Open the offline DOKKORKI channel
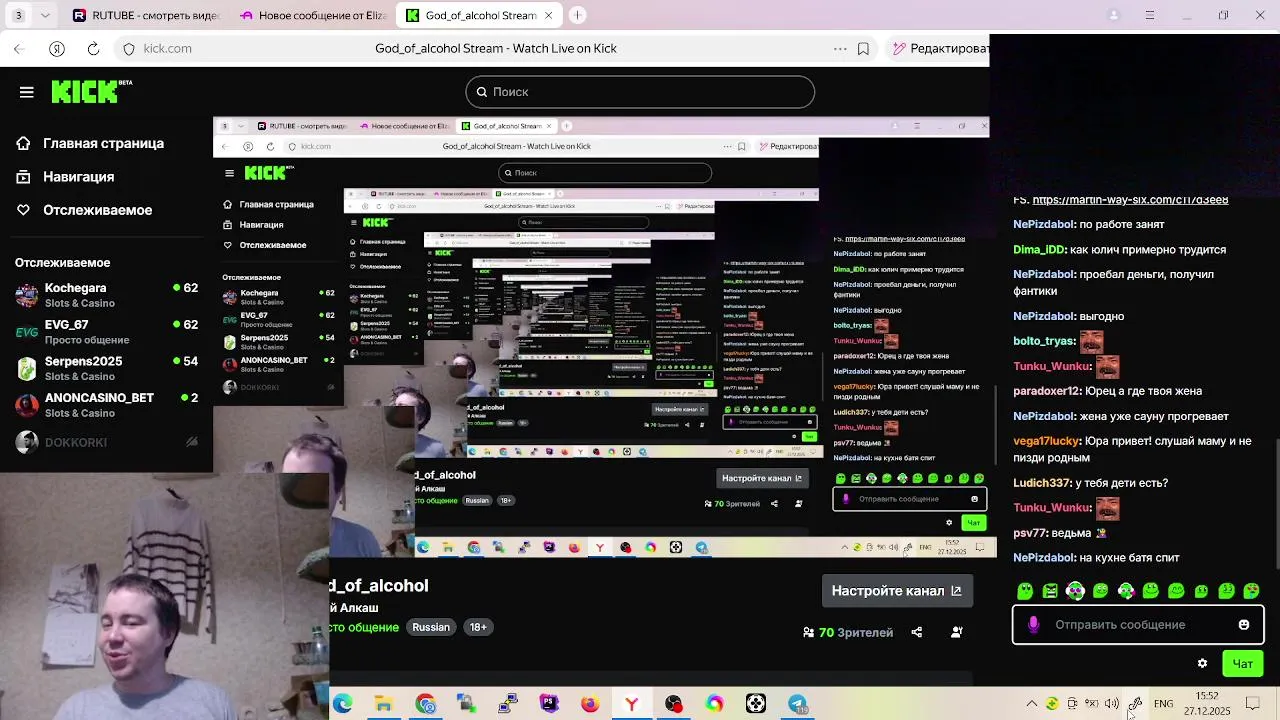The height and width of the screenshot is (720, 1280). [x=106, y=442]
